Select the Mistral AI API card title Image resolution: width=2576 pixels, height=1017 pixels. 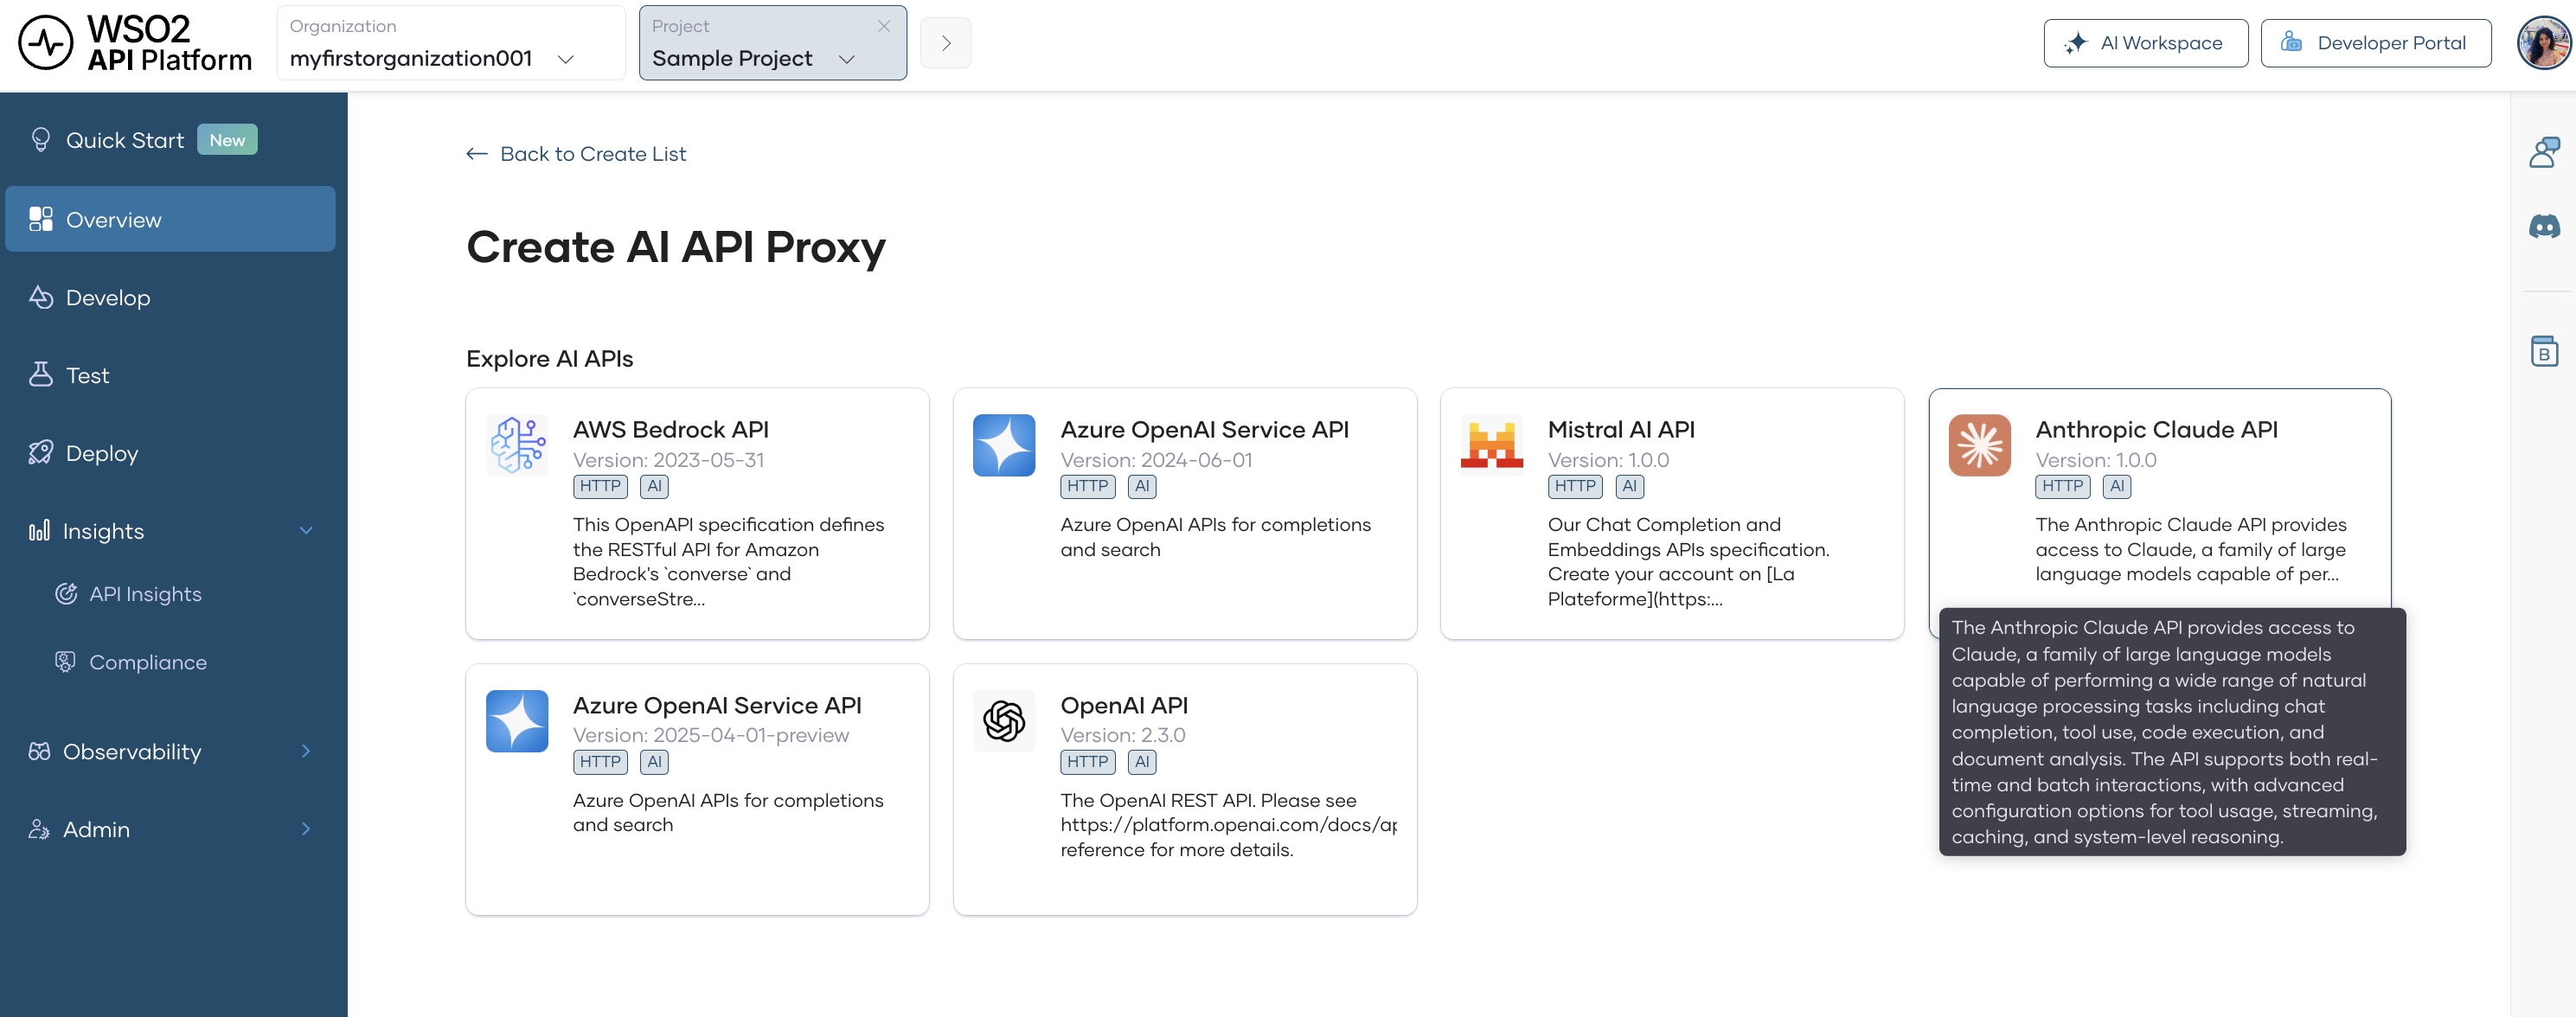1620,429
